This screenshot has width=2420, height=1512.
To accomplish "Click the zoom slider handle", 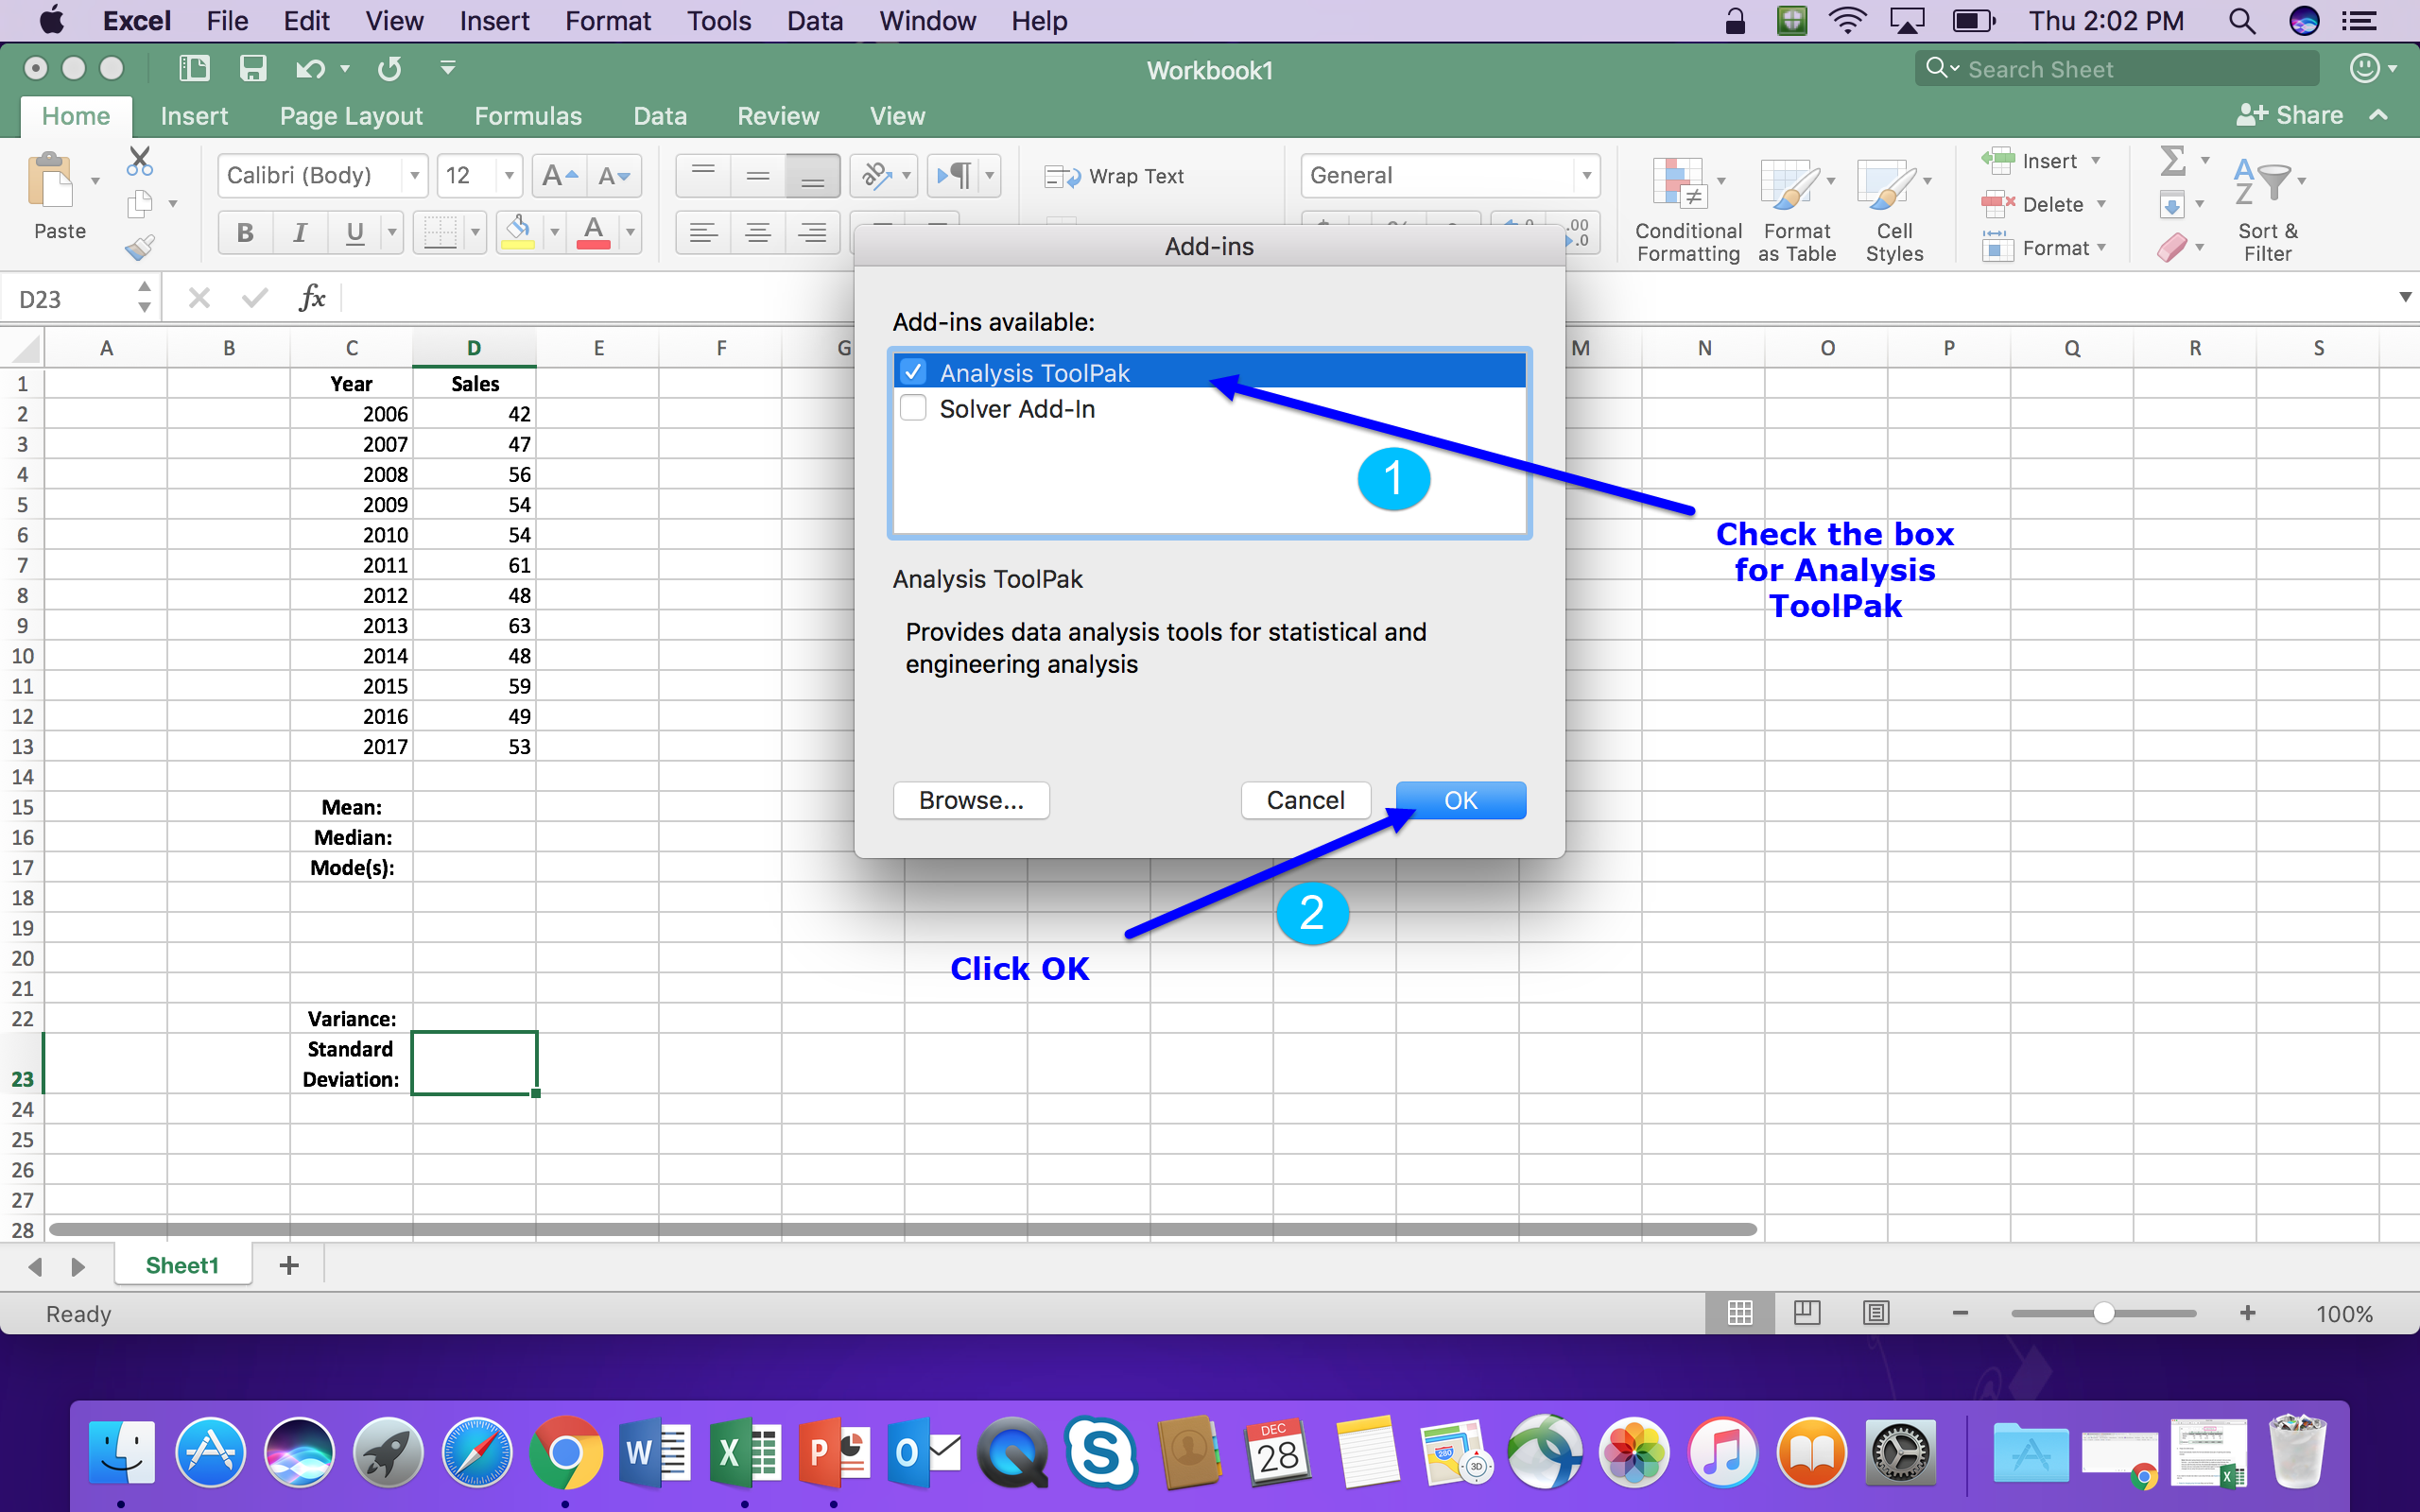I will coord(2103,1313).
